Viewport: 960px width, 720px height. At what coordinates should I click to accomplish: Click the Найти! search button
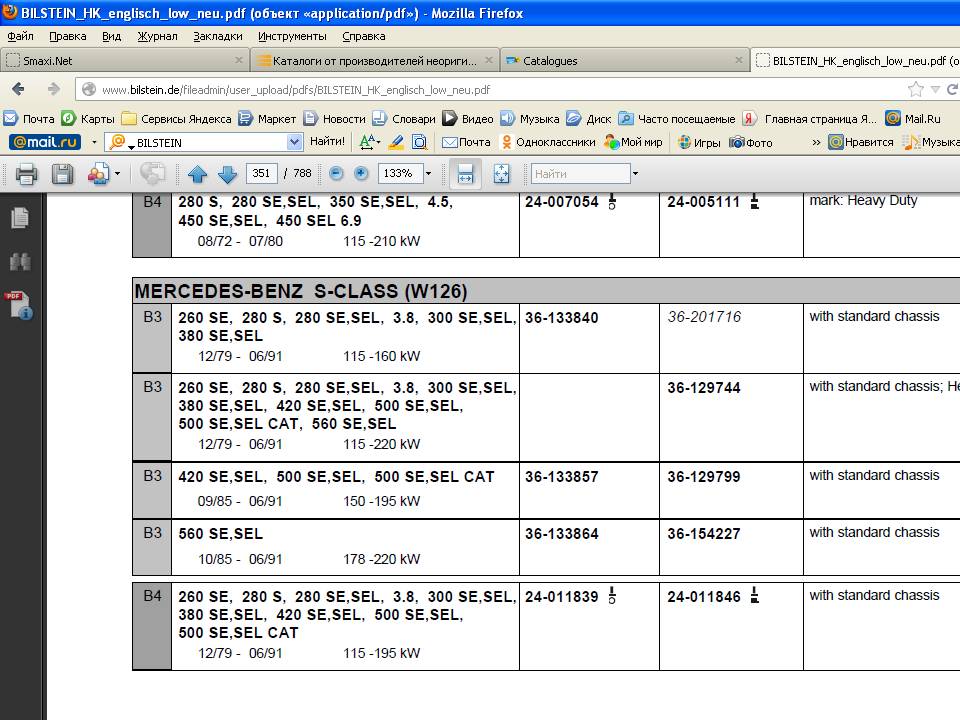[x=327, y=142]
